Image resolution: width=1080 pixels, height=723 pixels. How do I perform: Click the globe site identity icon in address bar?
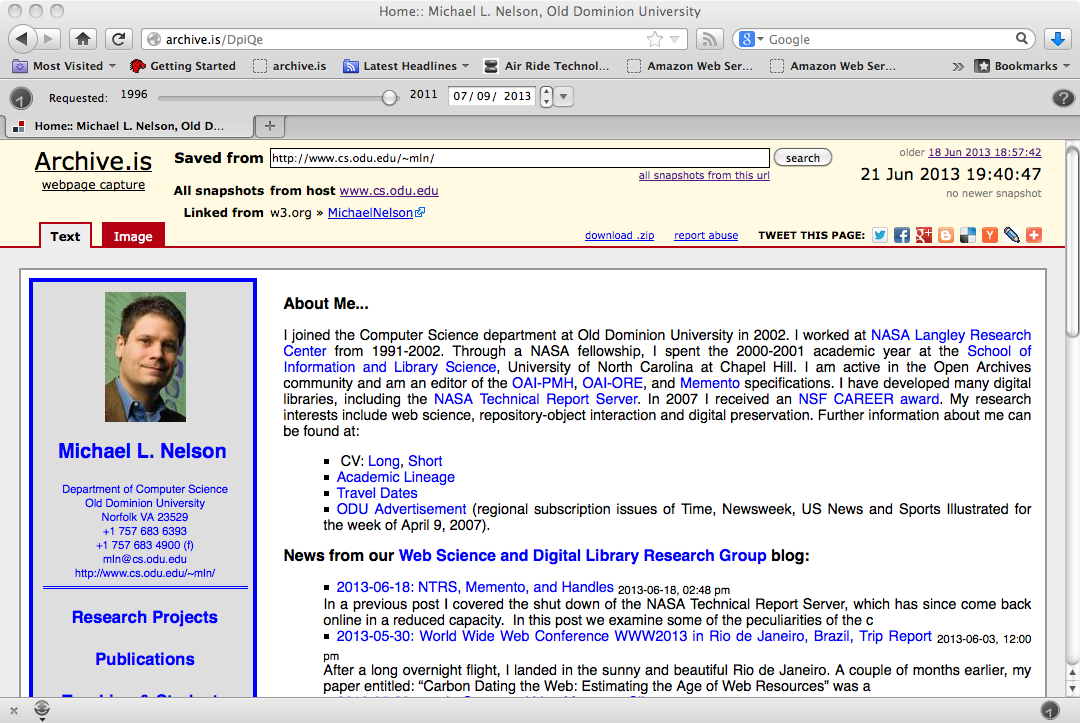(x=154, y=39)
